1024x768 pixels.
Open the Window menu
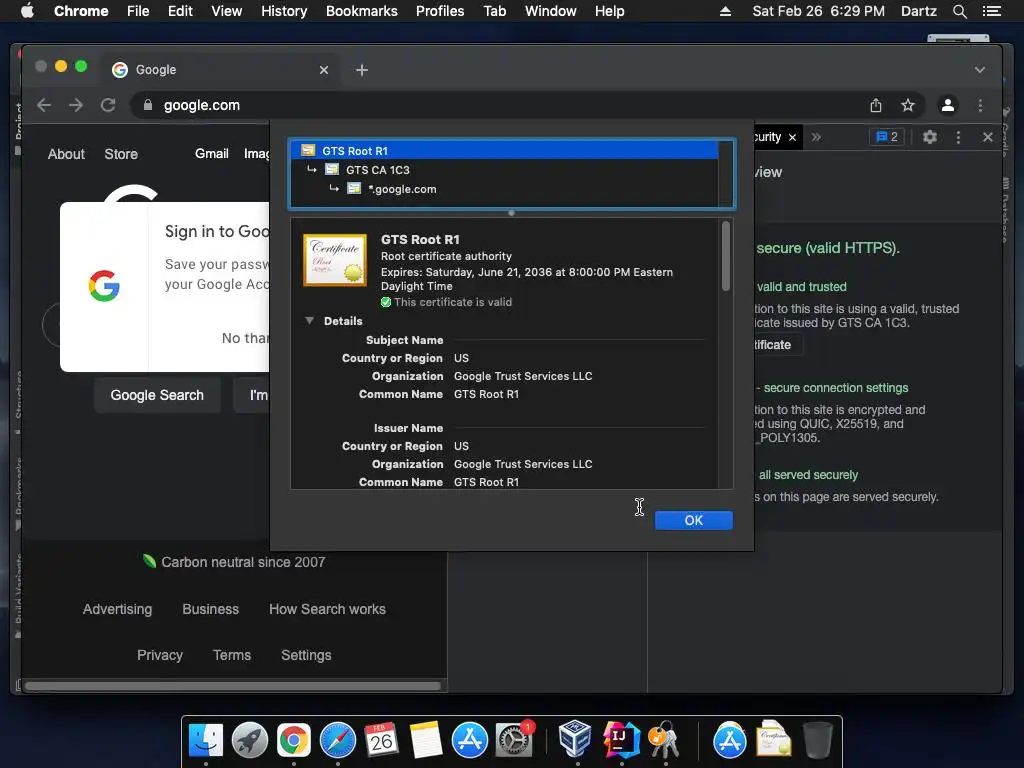(551, 11)
